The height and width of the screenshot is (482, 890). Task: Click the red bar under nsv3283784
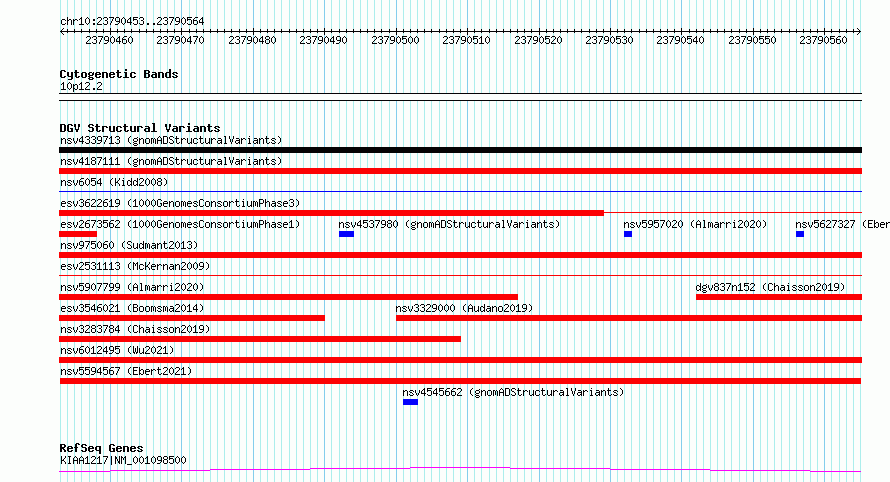260,339
